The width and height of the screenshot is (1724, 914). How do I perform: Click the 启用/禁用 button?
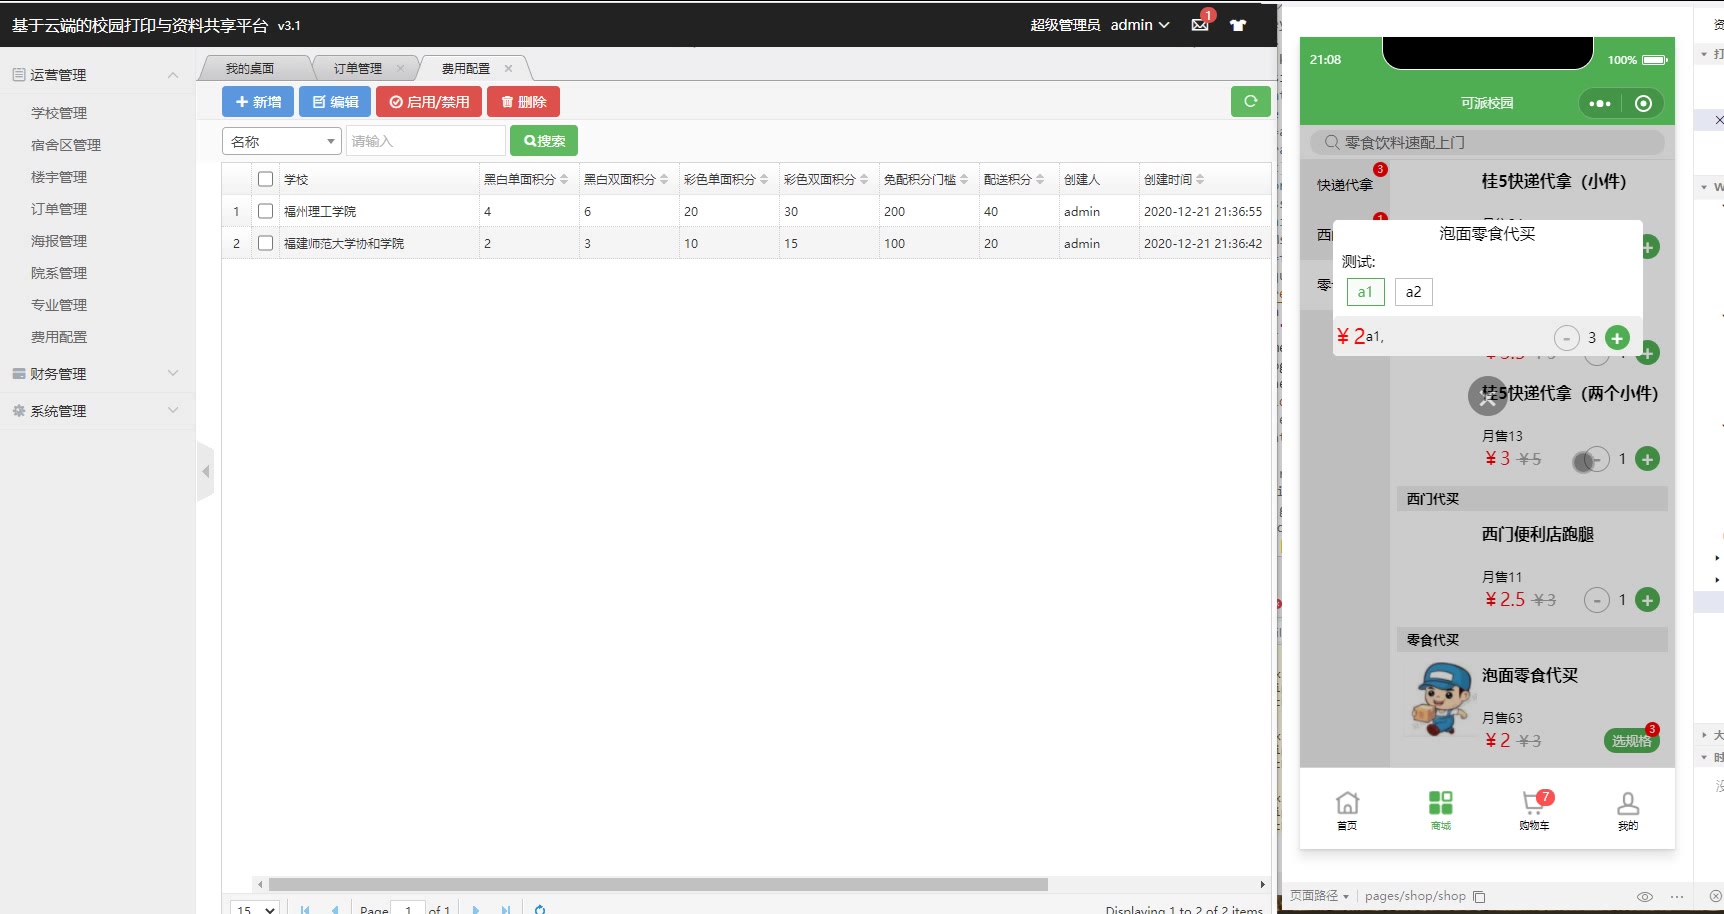(x=429, y=102)
